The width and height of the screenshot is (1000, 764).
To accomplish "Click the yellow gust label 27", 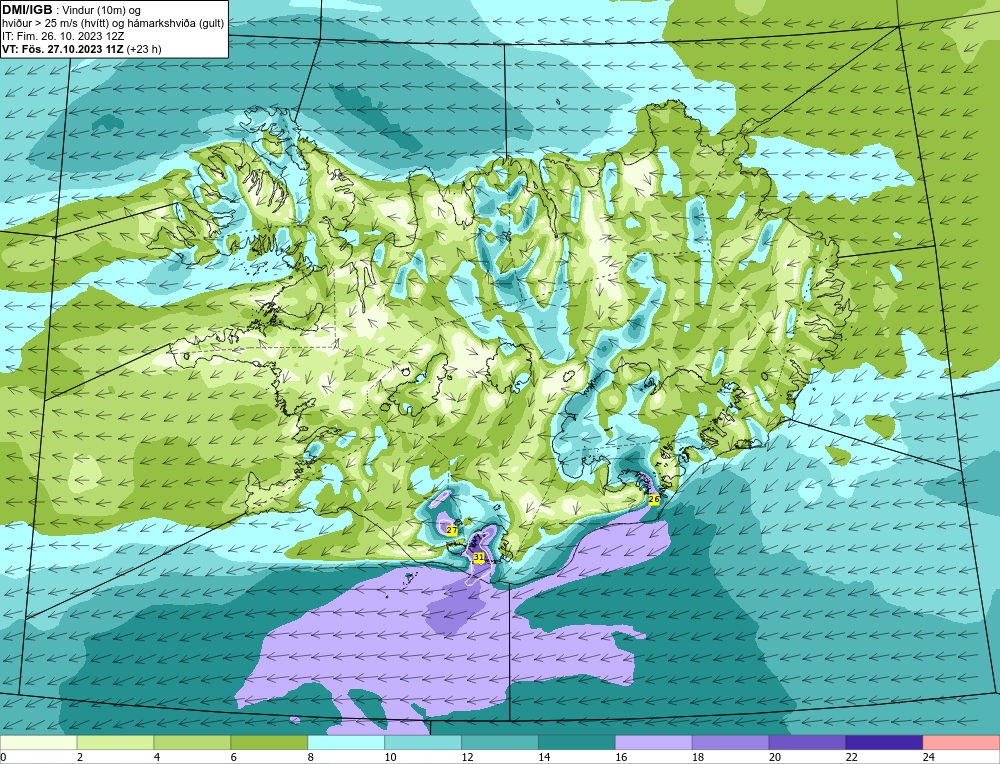I will point(452,531).
